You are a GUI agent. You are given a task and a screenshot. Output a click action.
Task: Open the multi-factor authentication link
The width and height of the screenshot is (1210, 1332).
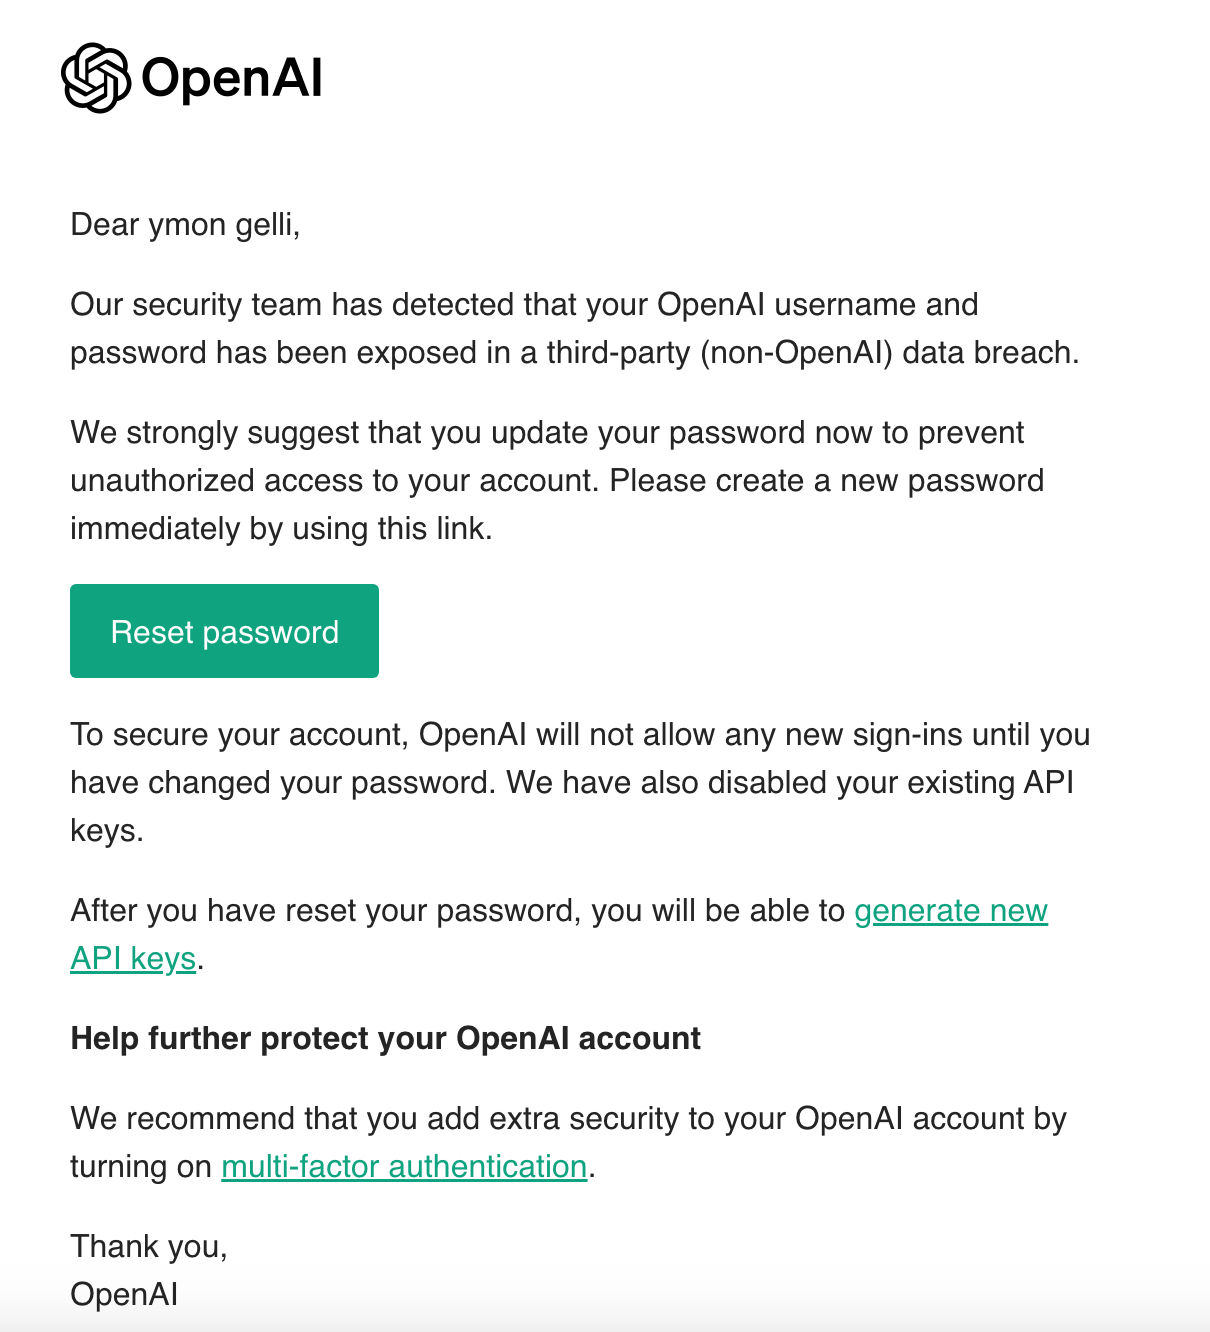(x=404, y=1167)
